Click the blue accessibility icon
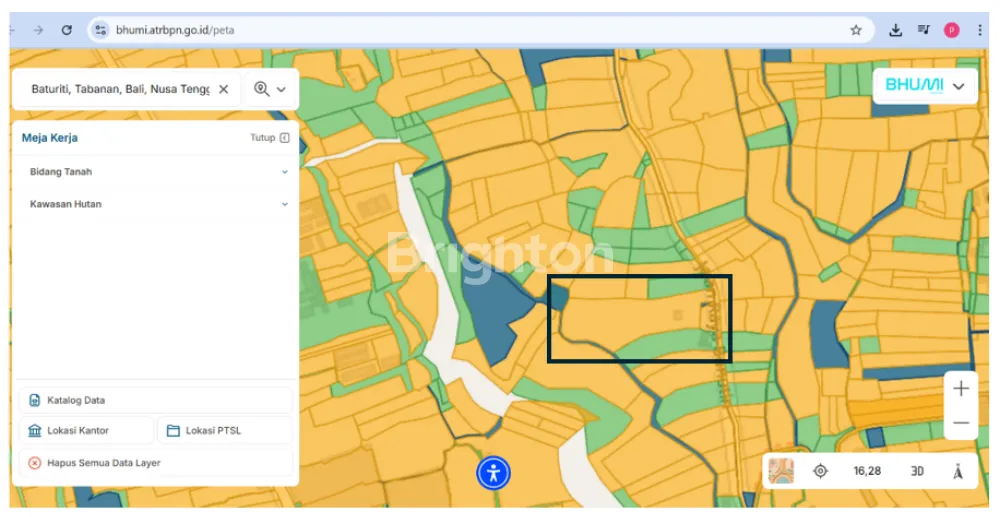The image size is (1000, 517). click(x=493, y=472)
